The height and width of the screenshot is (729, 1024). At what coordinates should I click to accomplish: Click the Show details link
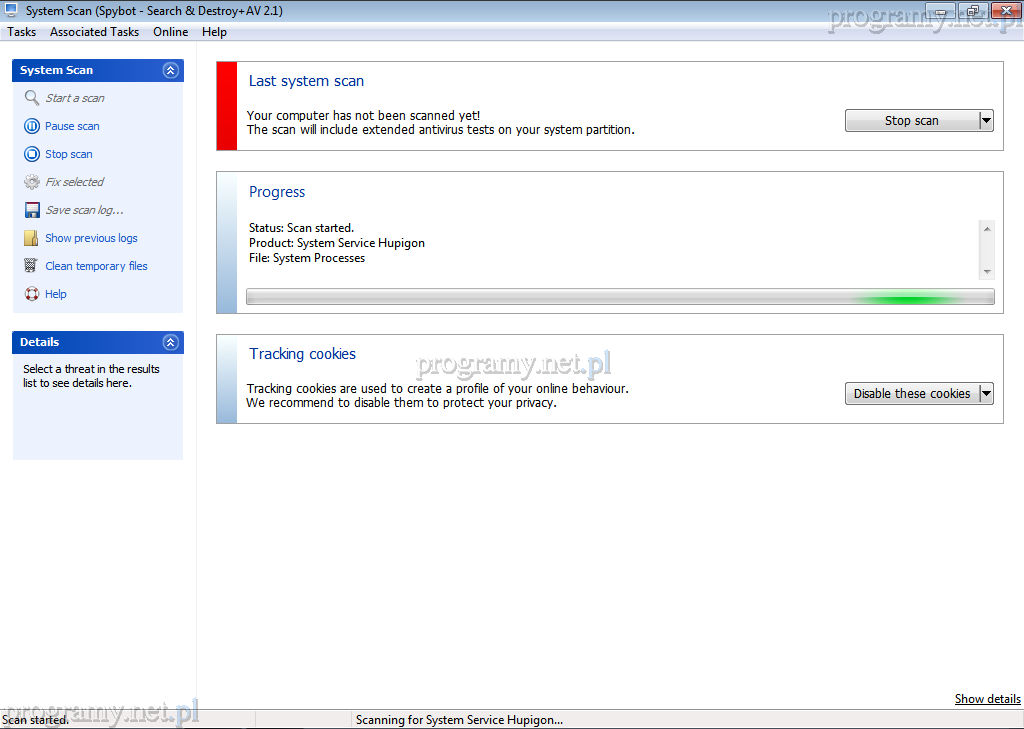click(x=987, y=699)
